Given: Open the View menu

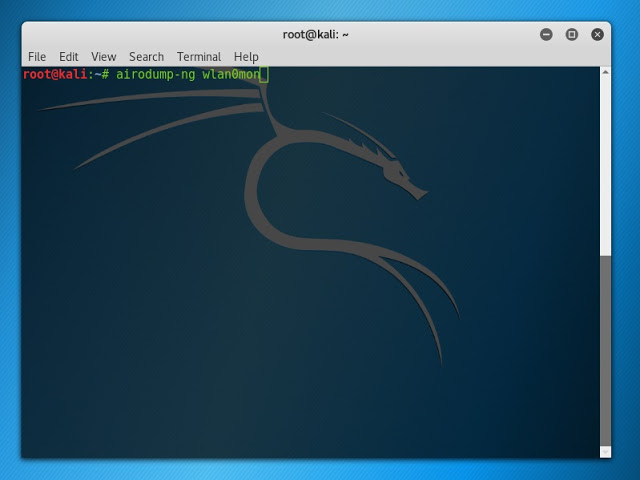Looking at the screenshot, I should coord(104,57).
